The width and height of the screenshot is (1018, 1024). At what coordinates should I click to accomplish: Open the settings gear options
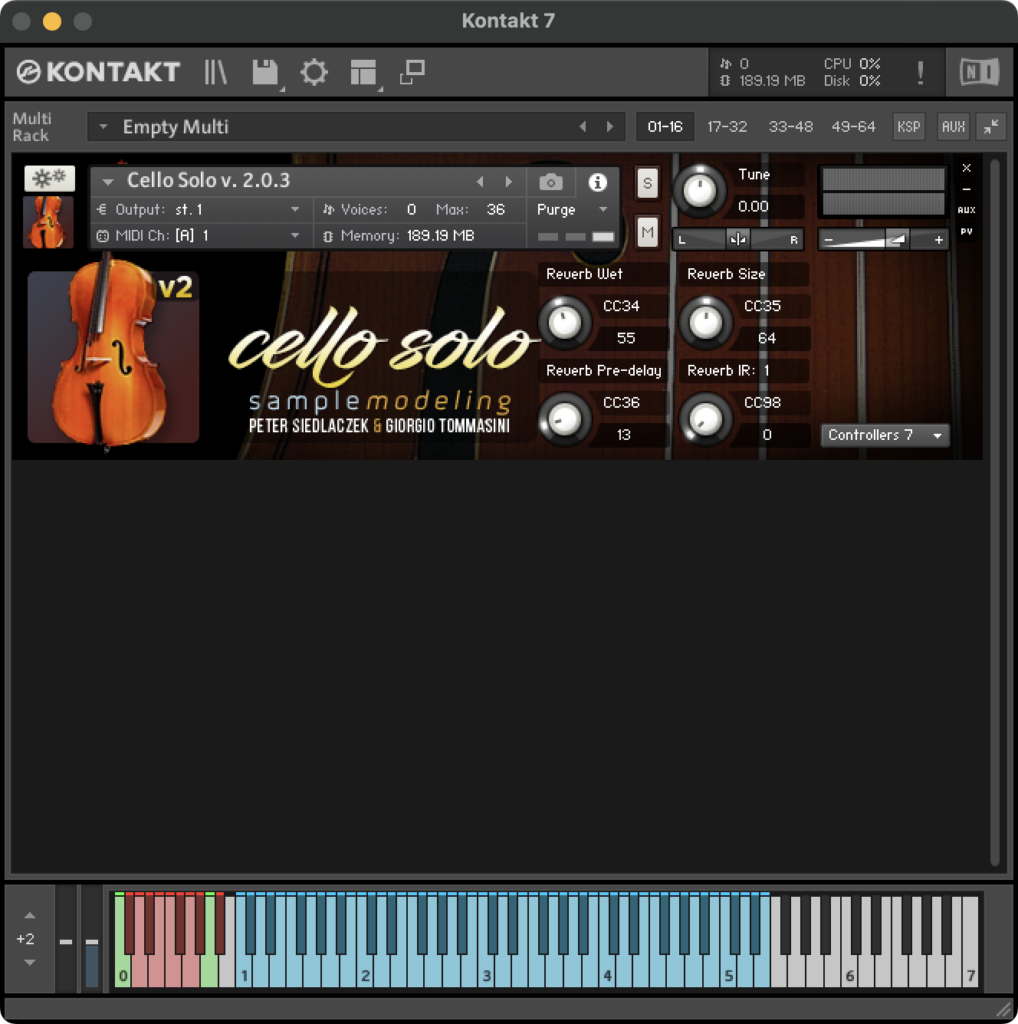point(314,72)
